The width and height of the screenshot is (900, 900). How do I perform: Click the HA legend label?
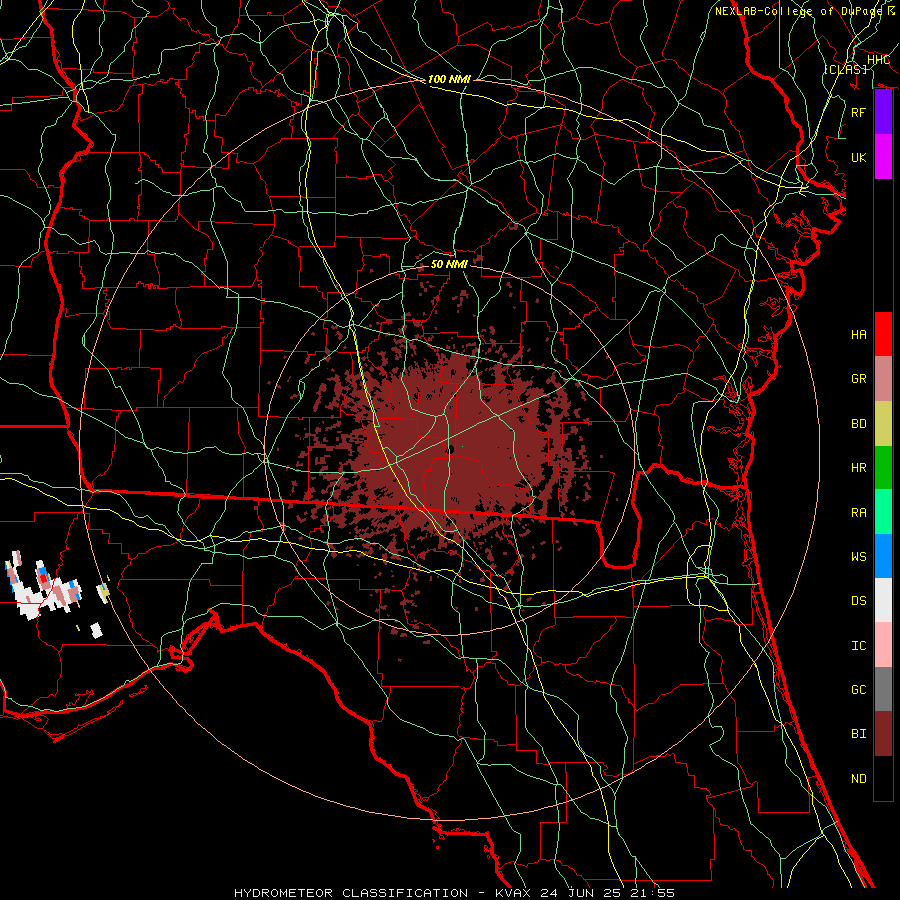point(858,335)
